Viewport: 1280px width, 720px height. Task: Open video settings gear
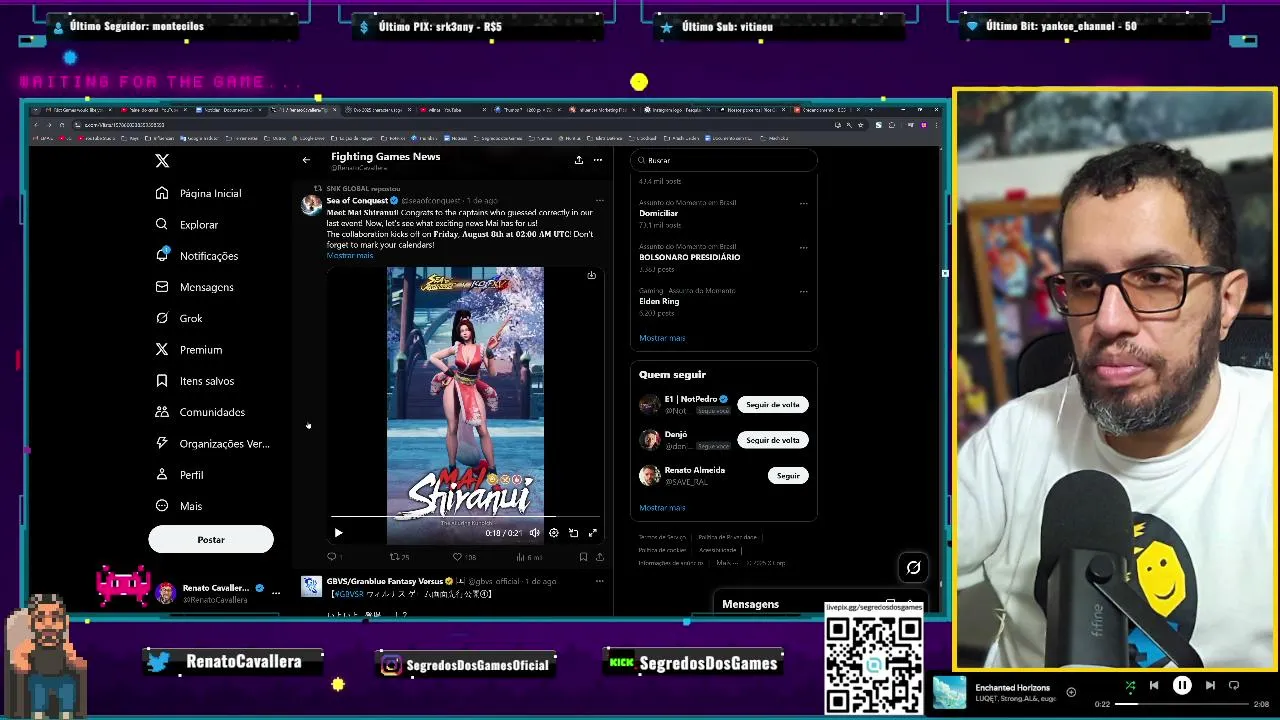point(554,533)
